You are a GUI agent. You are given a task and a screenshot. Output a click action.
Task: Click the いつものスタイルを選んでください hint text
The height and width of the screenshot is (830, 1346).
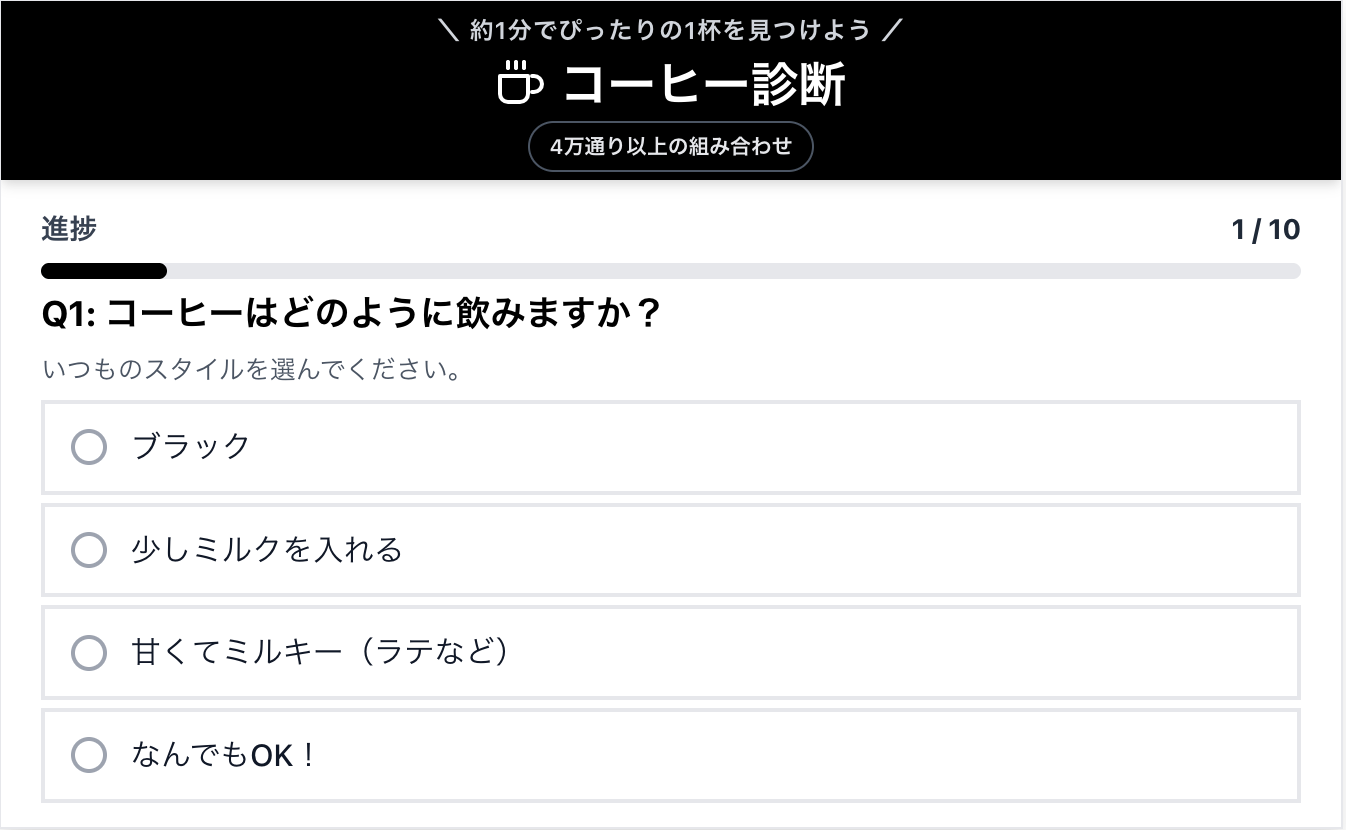coord(252,370)
